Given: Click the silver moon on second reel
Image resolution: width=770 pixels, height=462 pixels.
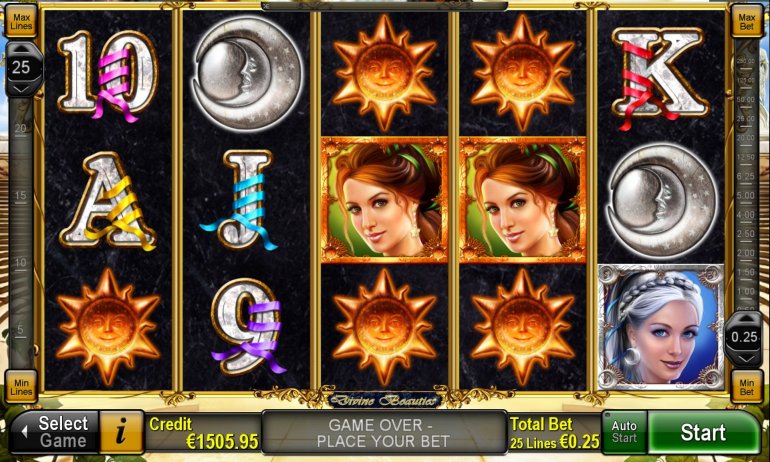Looking at the screenshot, I should click(x=246, y=74).
